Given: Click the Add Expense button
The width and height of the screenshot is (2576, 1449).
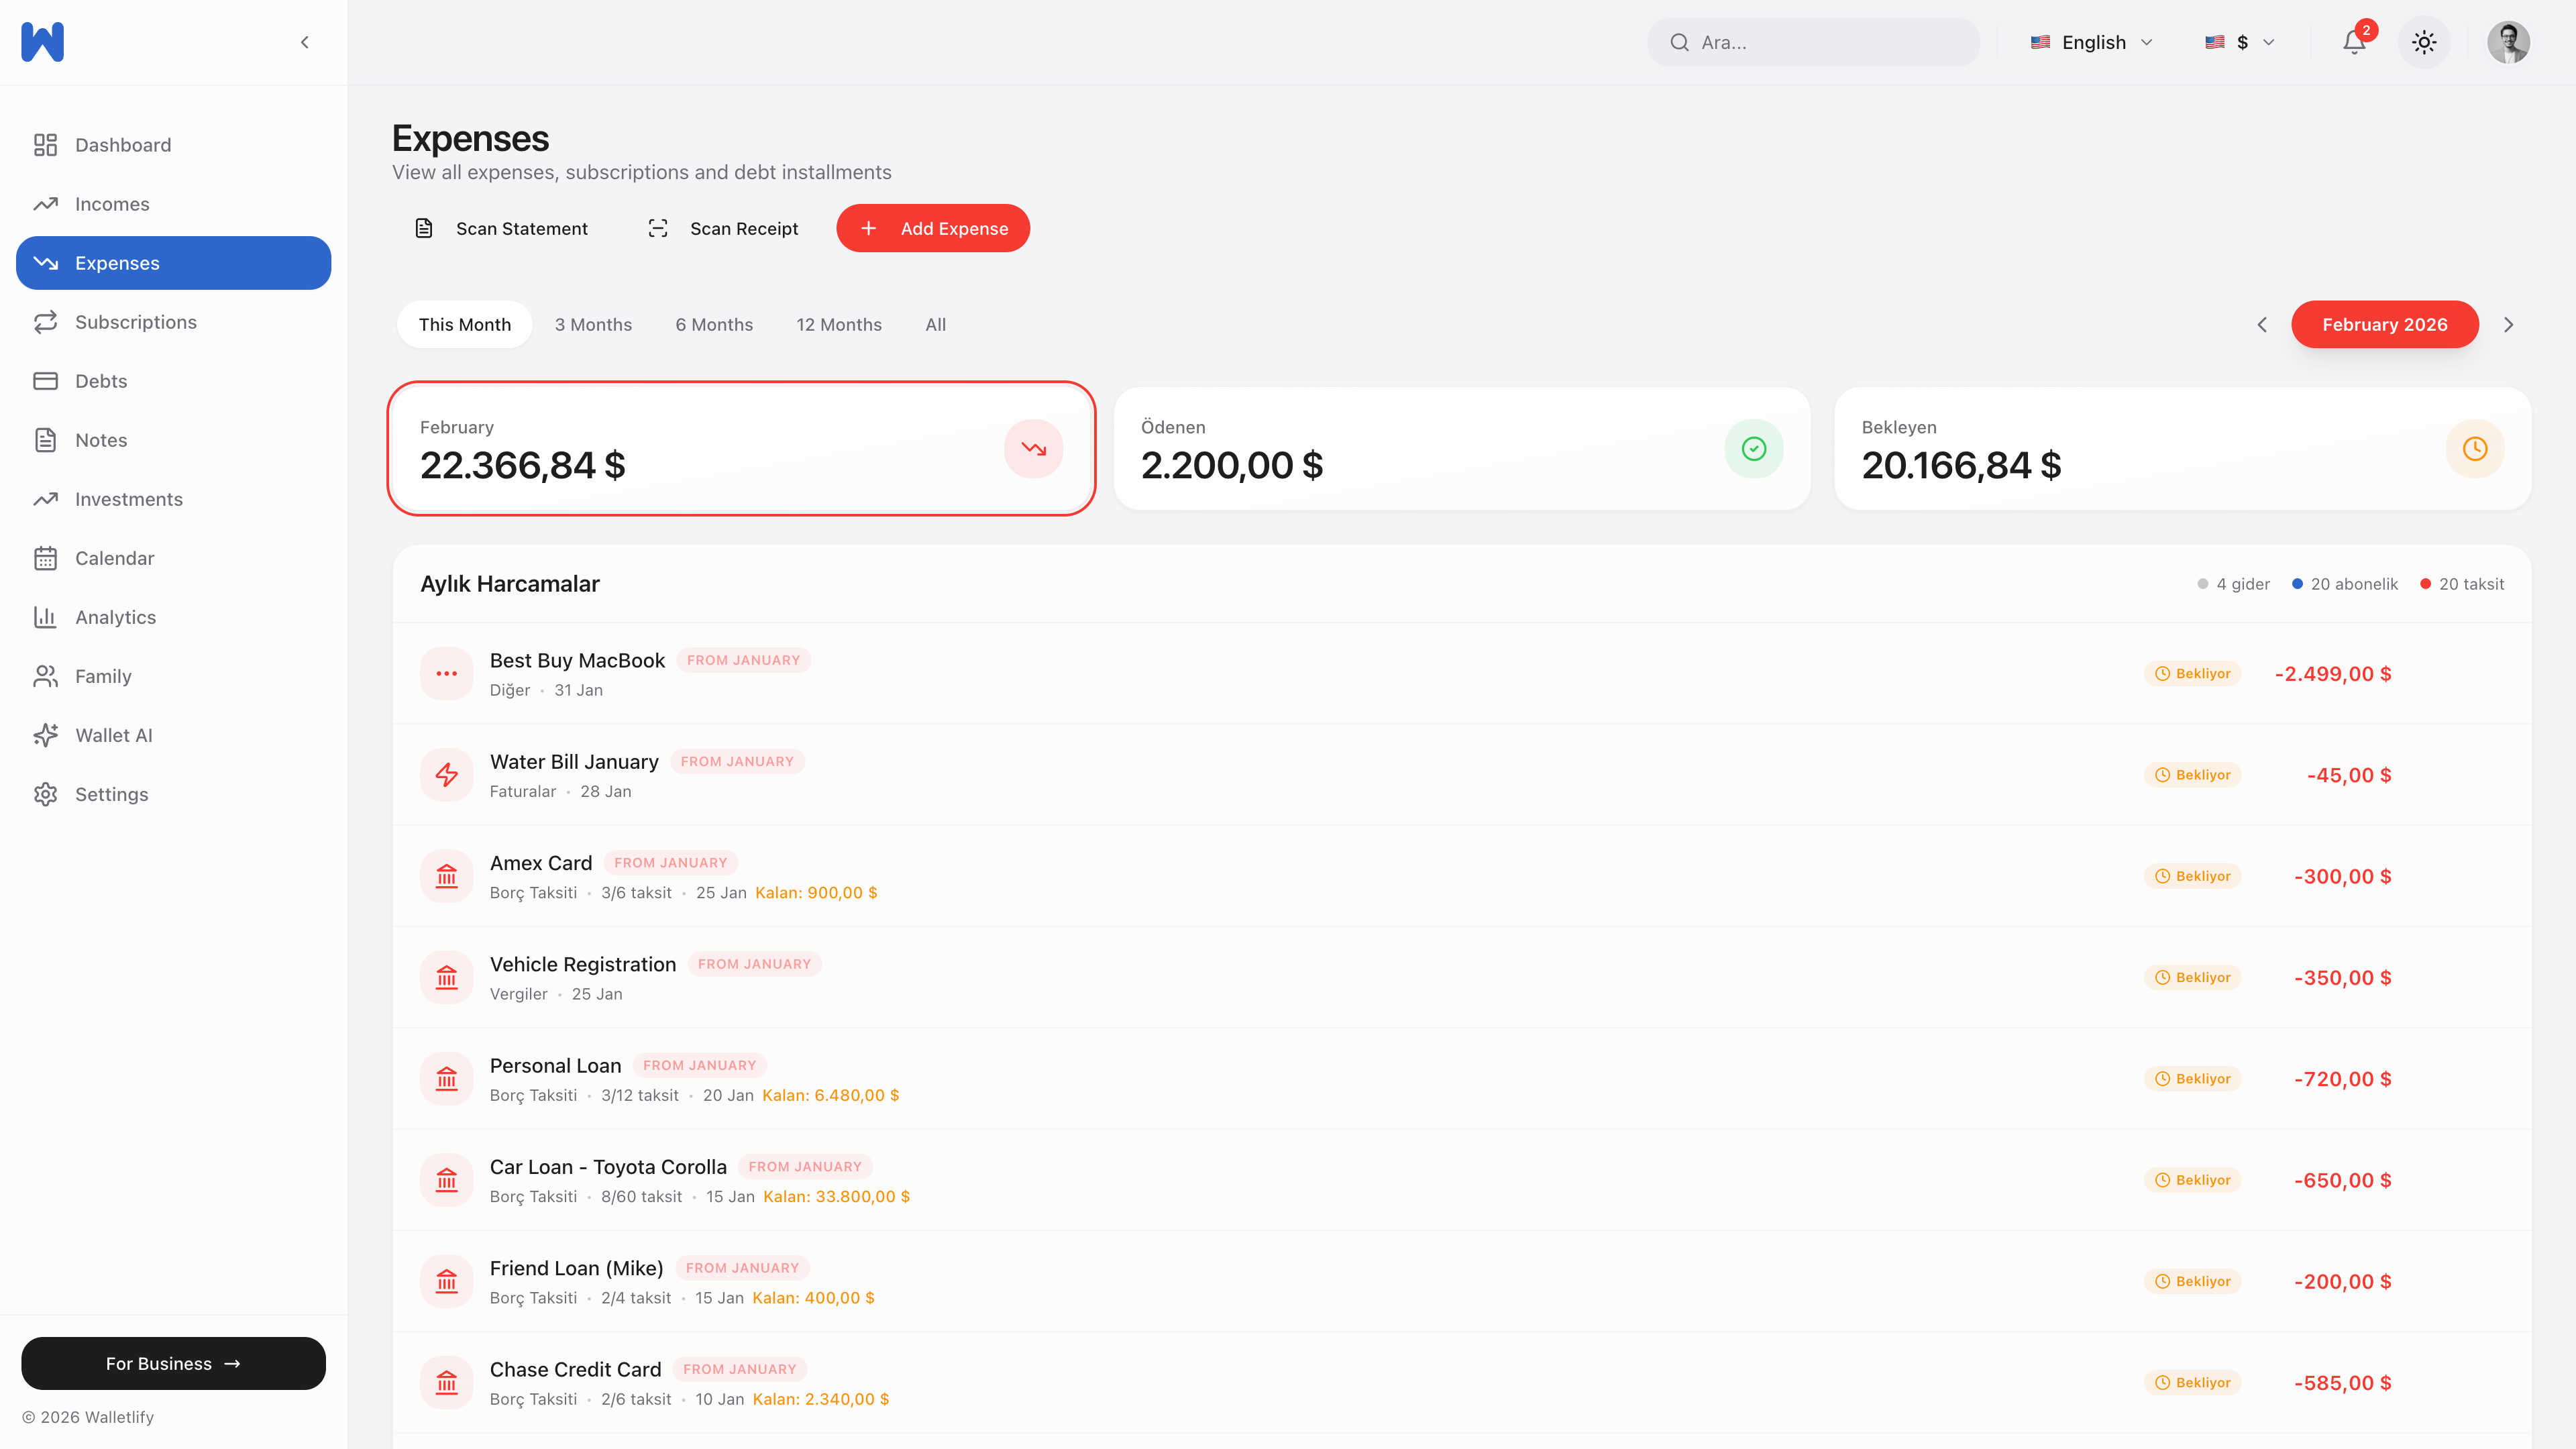Looking at the screenshot, I should [933, 228].
